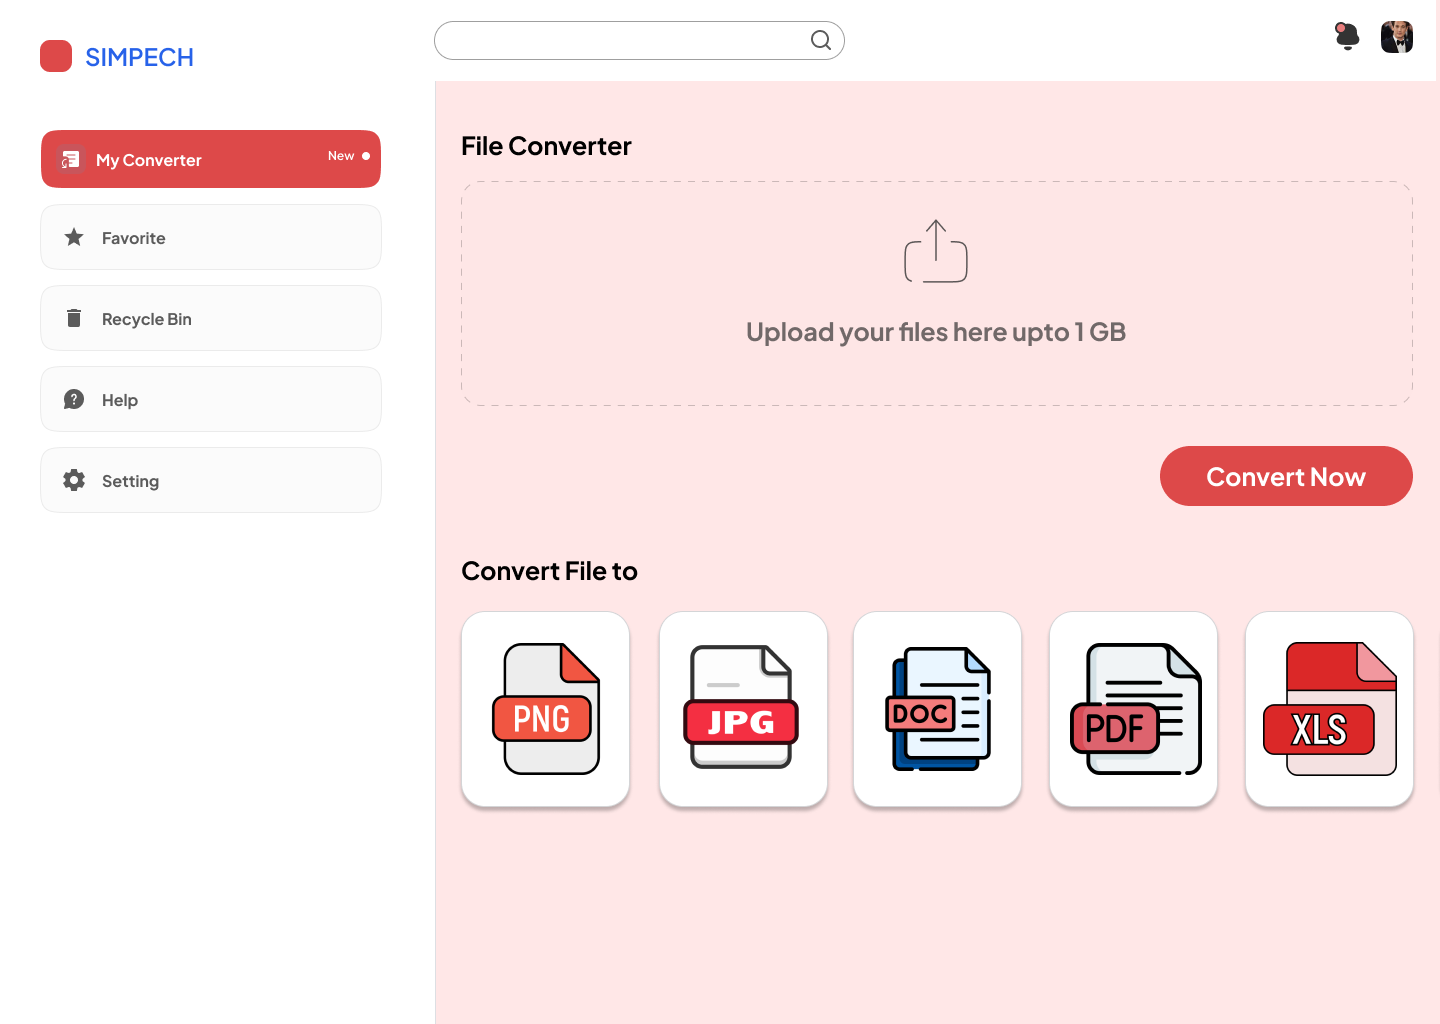Select JPG as the conversion format

tap(743, 709)
